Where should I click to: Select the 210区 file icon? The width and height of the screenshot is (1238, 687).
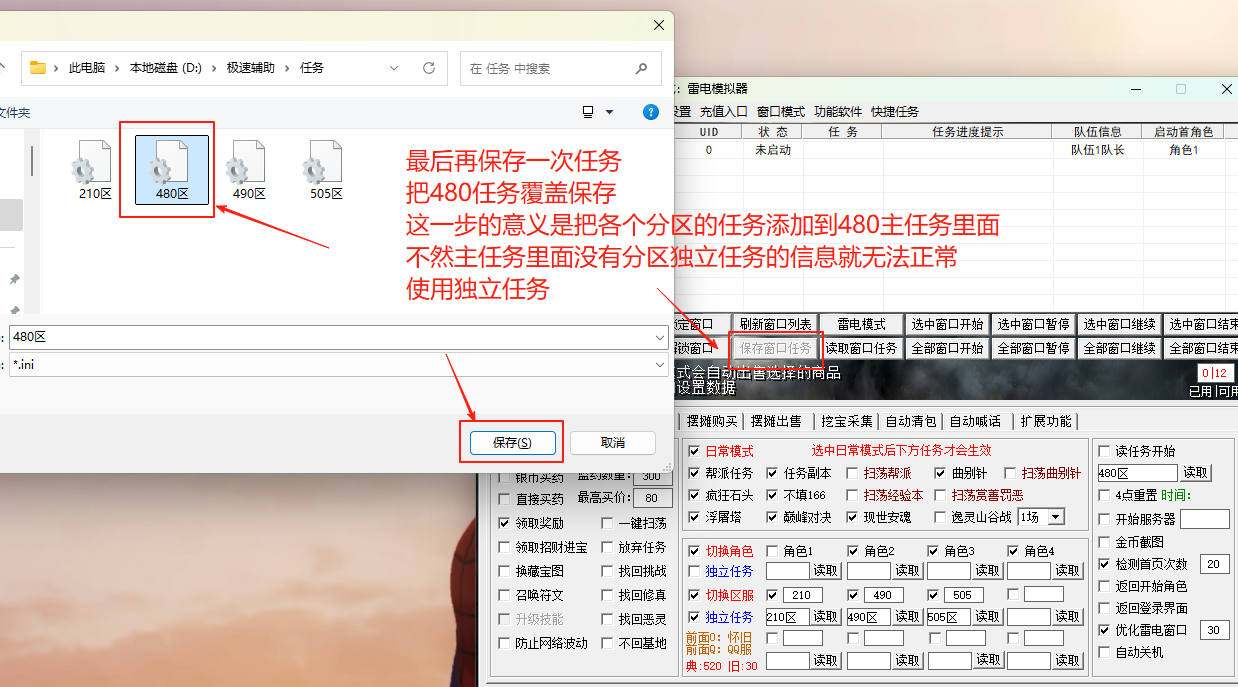(95, 170)
